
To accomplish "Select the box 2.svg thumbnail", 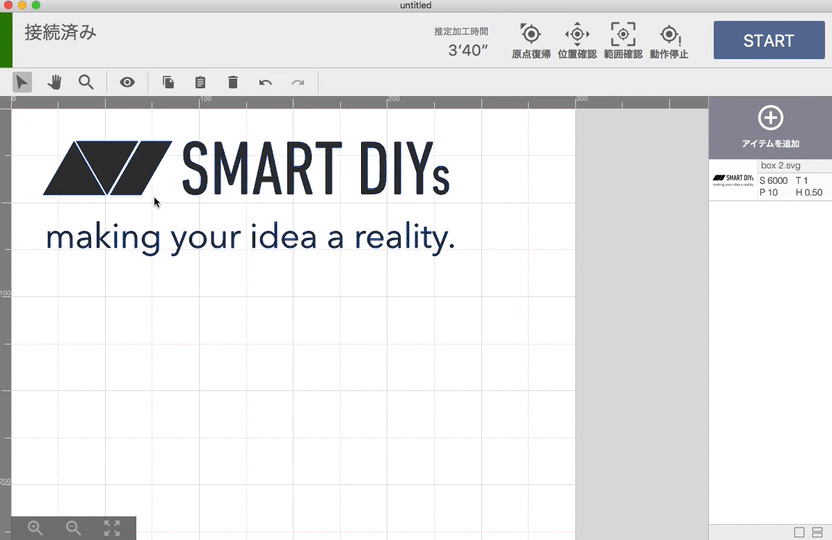I will [x=733, y=180].
